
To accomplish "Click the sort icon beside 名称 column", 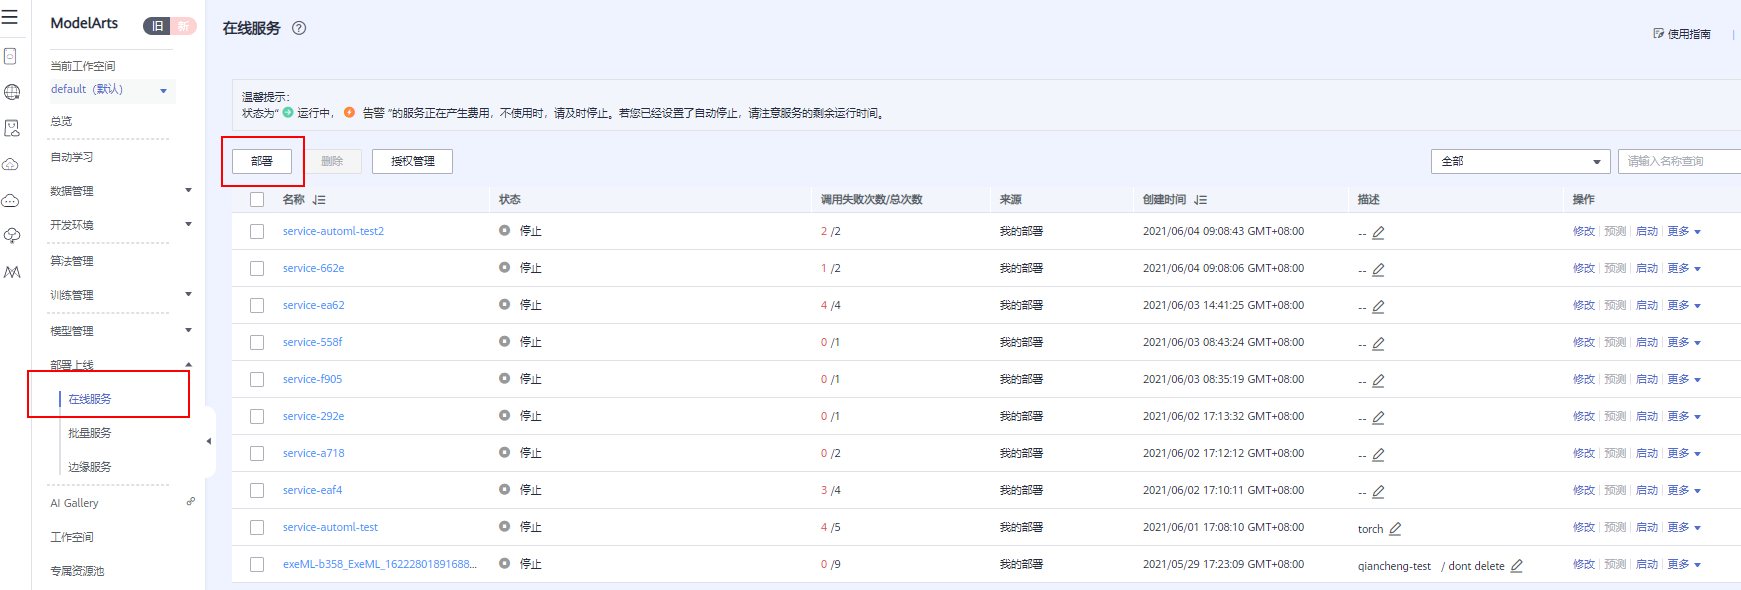I will (319, 200).
